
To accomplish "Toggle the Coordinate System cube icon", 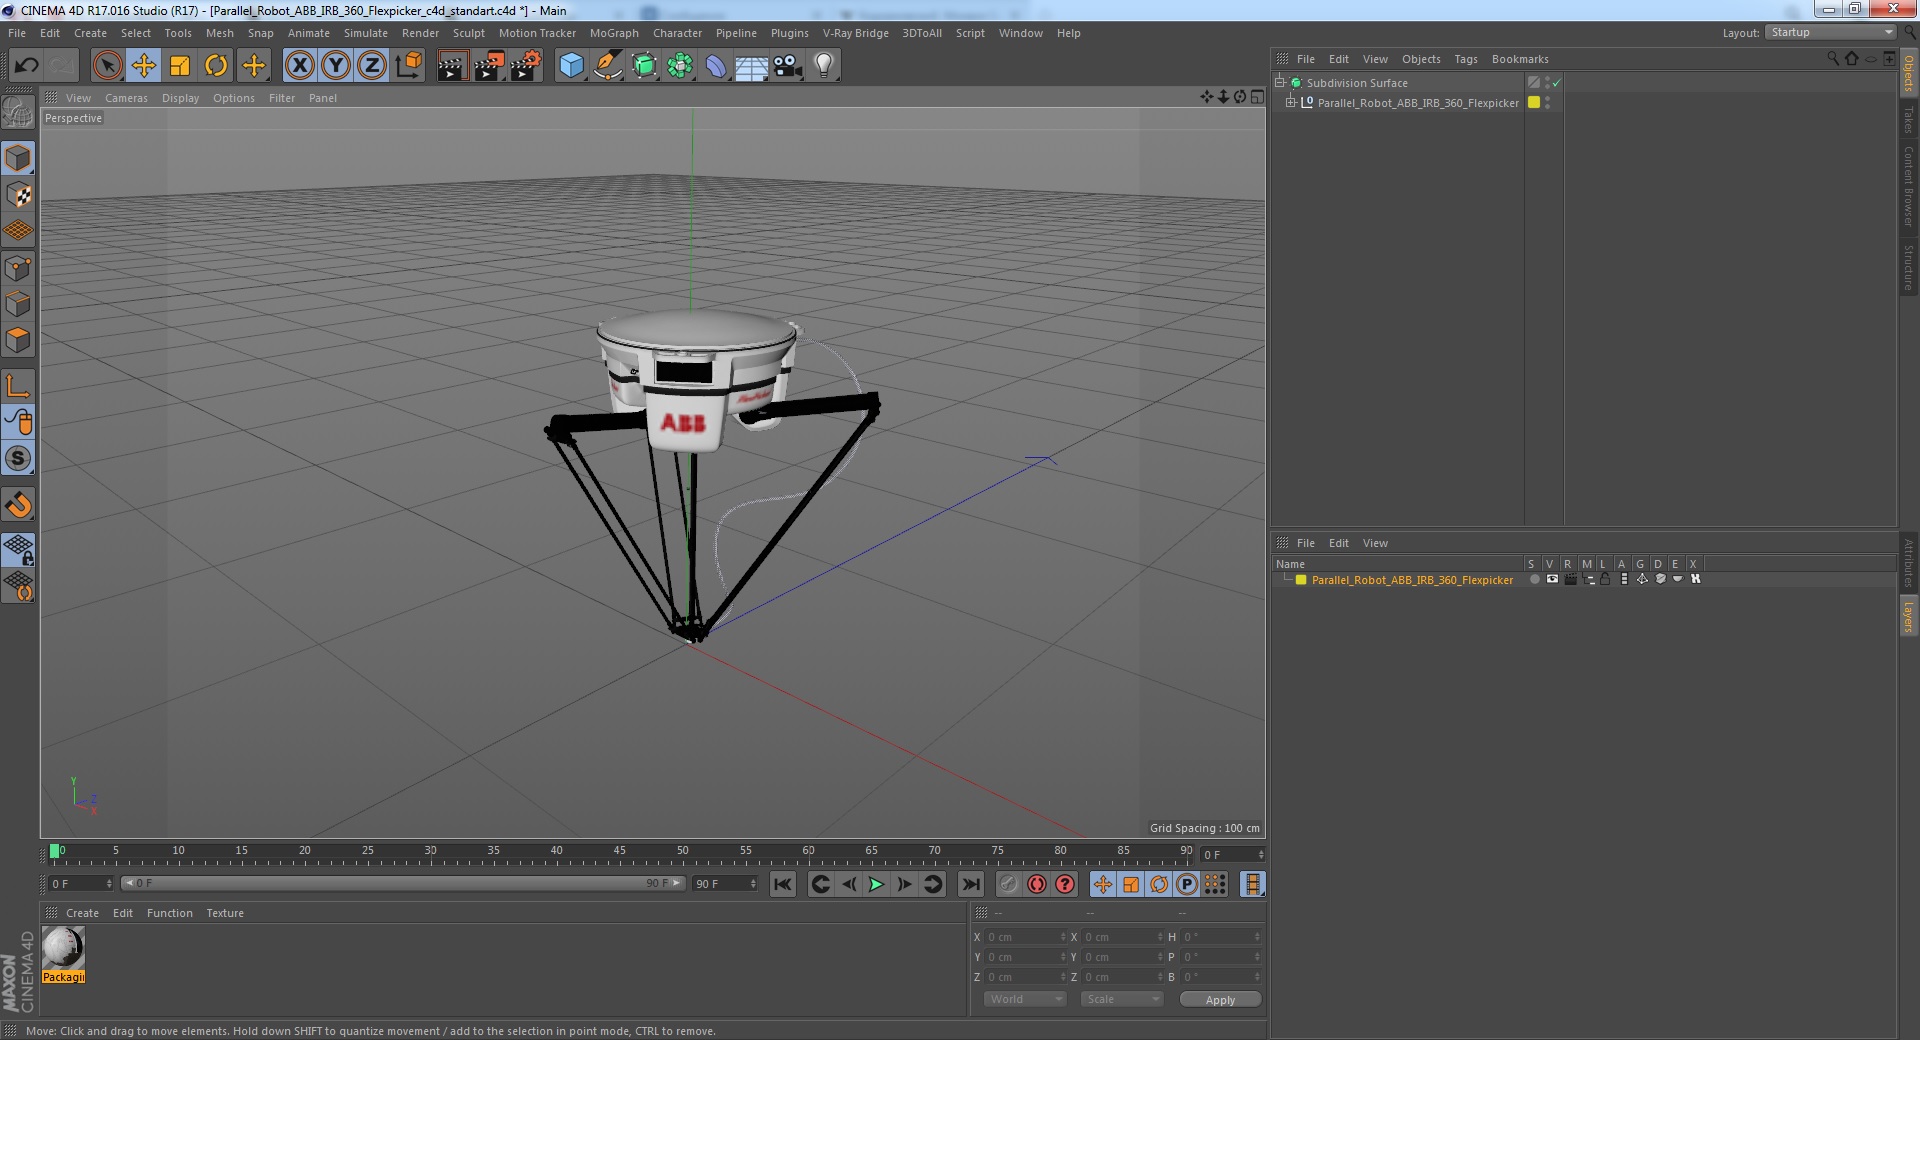I will (408, 66).
